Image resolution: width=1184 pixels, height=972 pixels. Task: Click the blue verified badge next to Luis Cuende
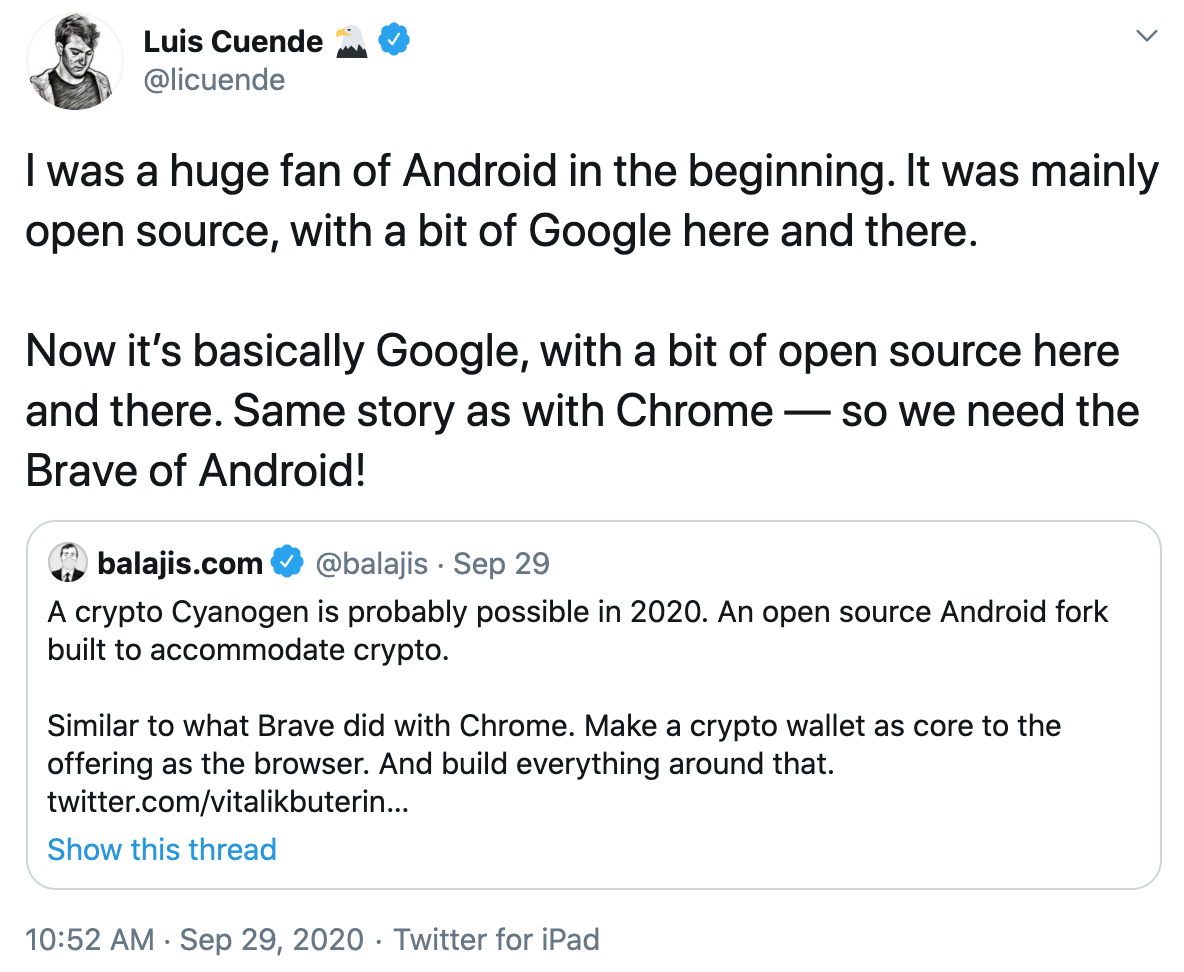(392, 39)
